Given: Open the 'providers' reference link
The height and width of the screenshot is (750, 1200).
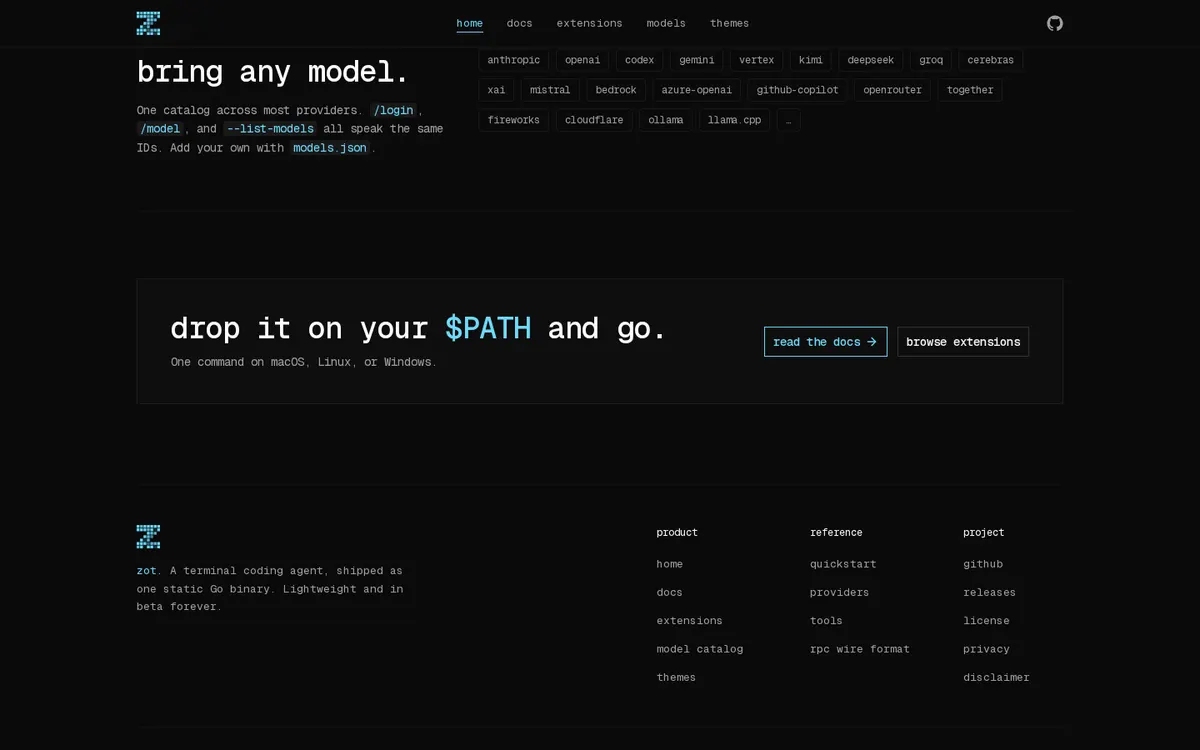Looking at the screenshot, I should (x=840, y=592).
